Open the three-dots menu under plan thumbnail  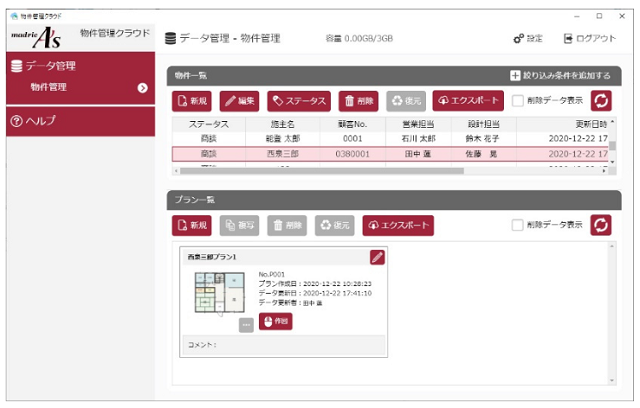pyautogui.click(x=246, y=324)
